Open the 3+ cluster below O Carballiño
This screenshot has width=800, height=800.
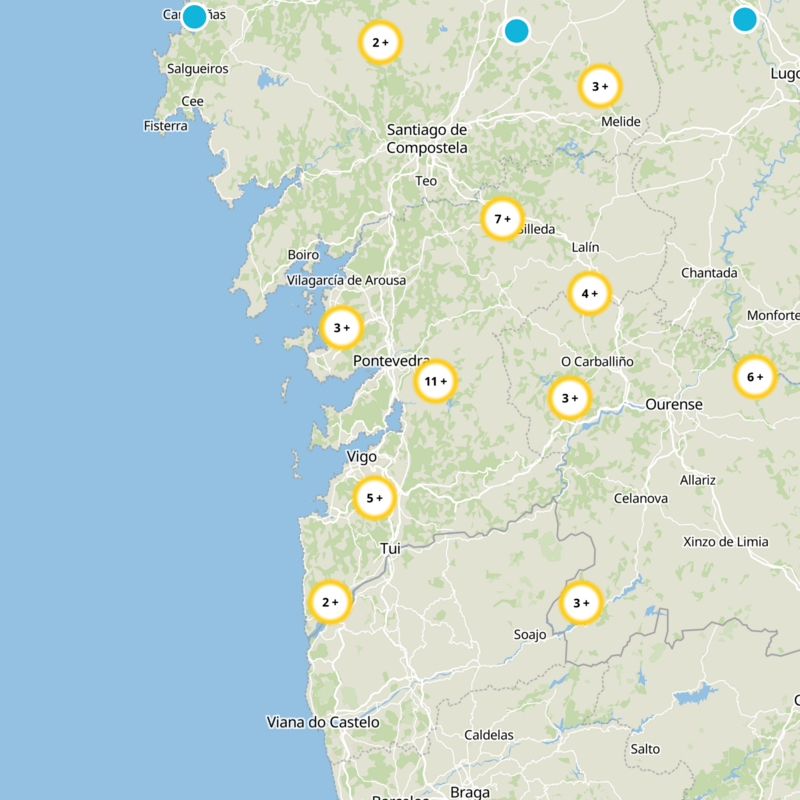[569, 398]
